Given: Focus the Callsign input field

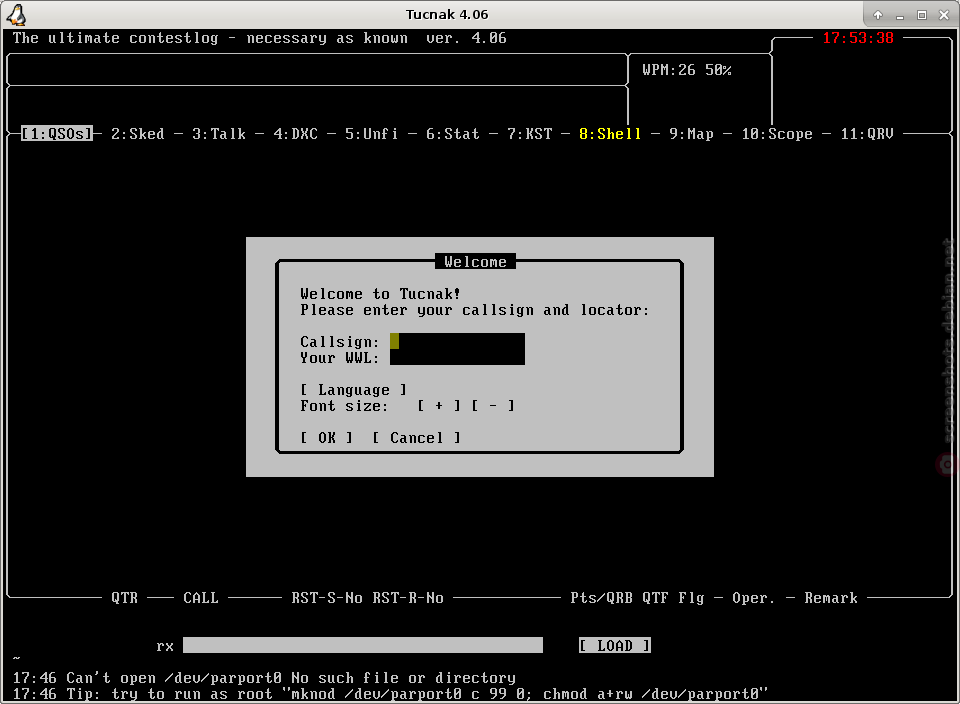Looking at the screenshot, I should (457, 341).
